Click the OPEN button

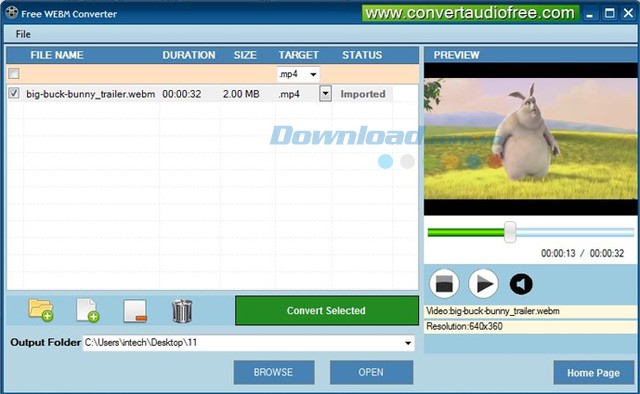click(x=371, y=372)
